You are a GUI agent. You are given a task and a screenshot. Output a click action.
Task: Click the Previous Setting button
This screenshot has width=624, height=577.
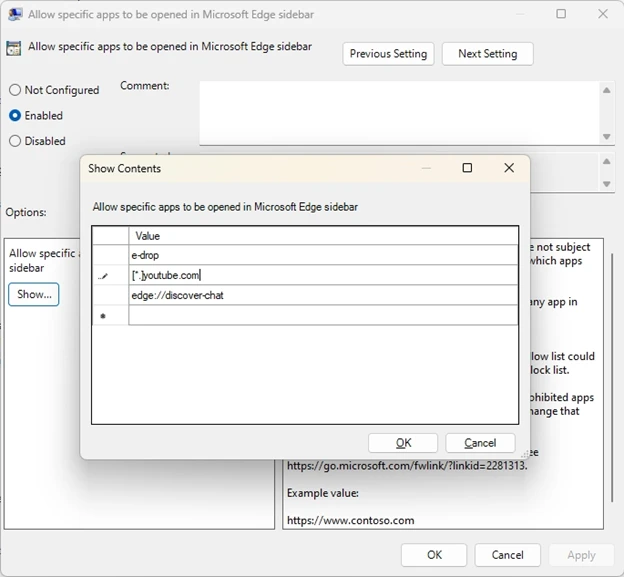388,54
